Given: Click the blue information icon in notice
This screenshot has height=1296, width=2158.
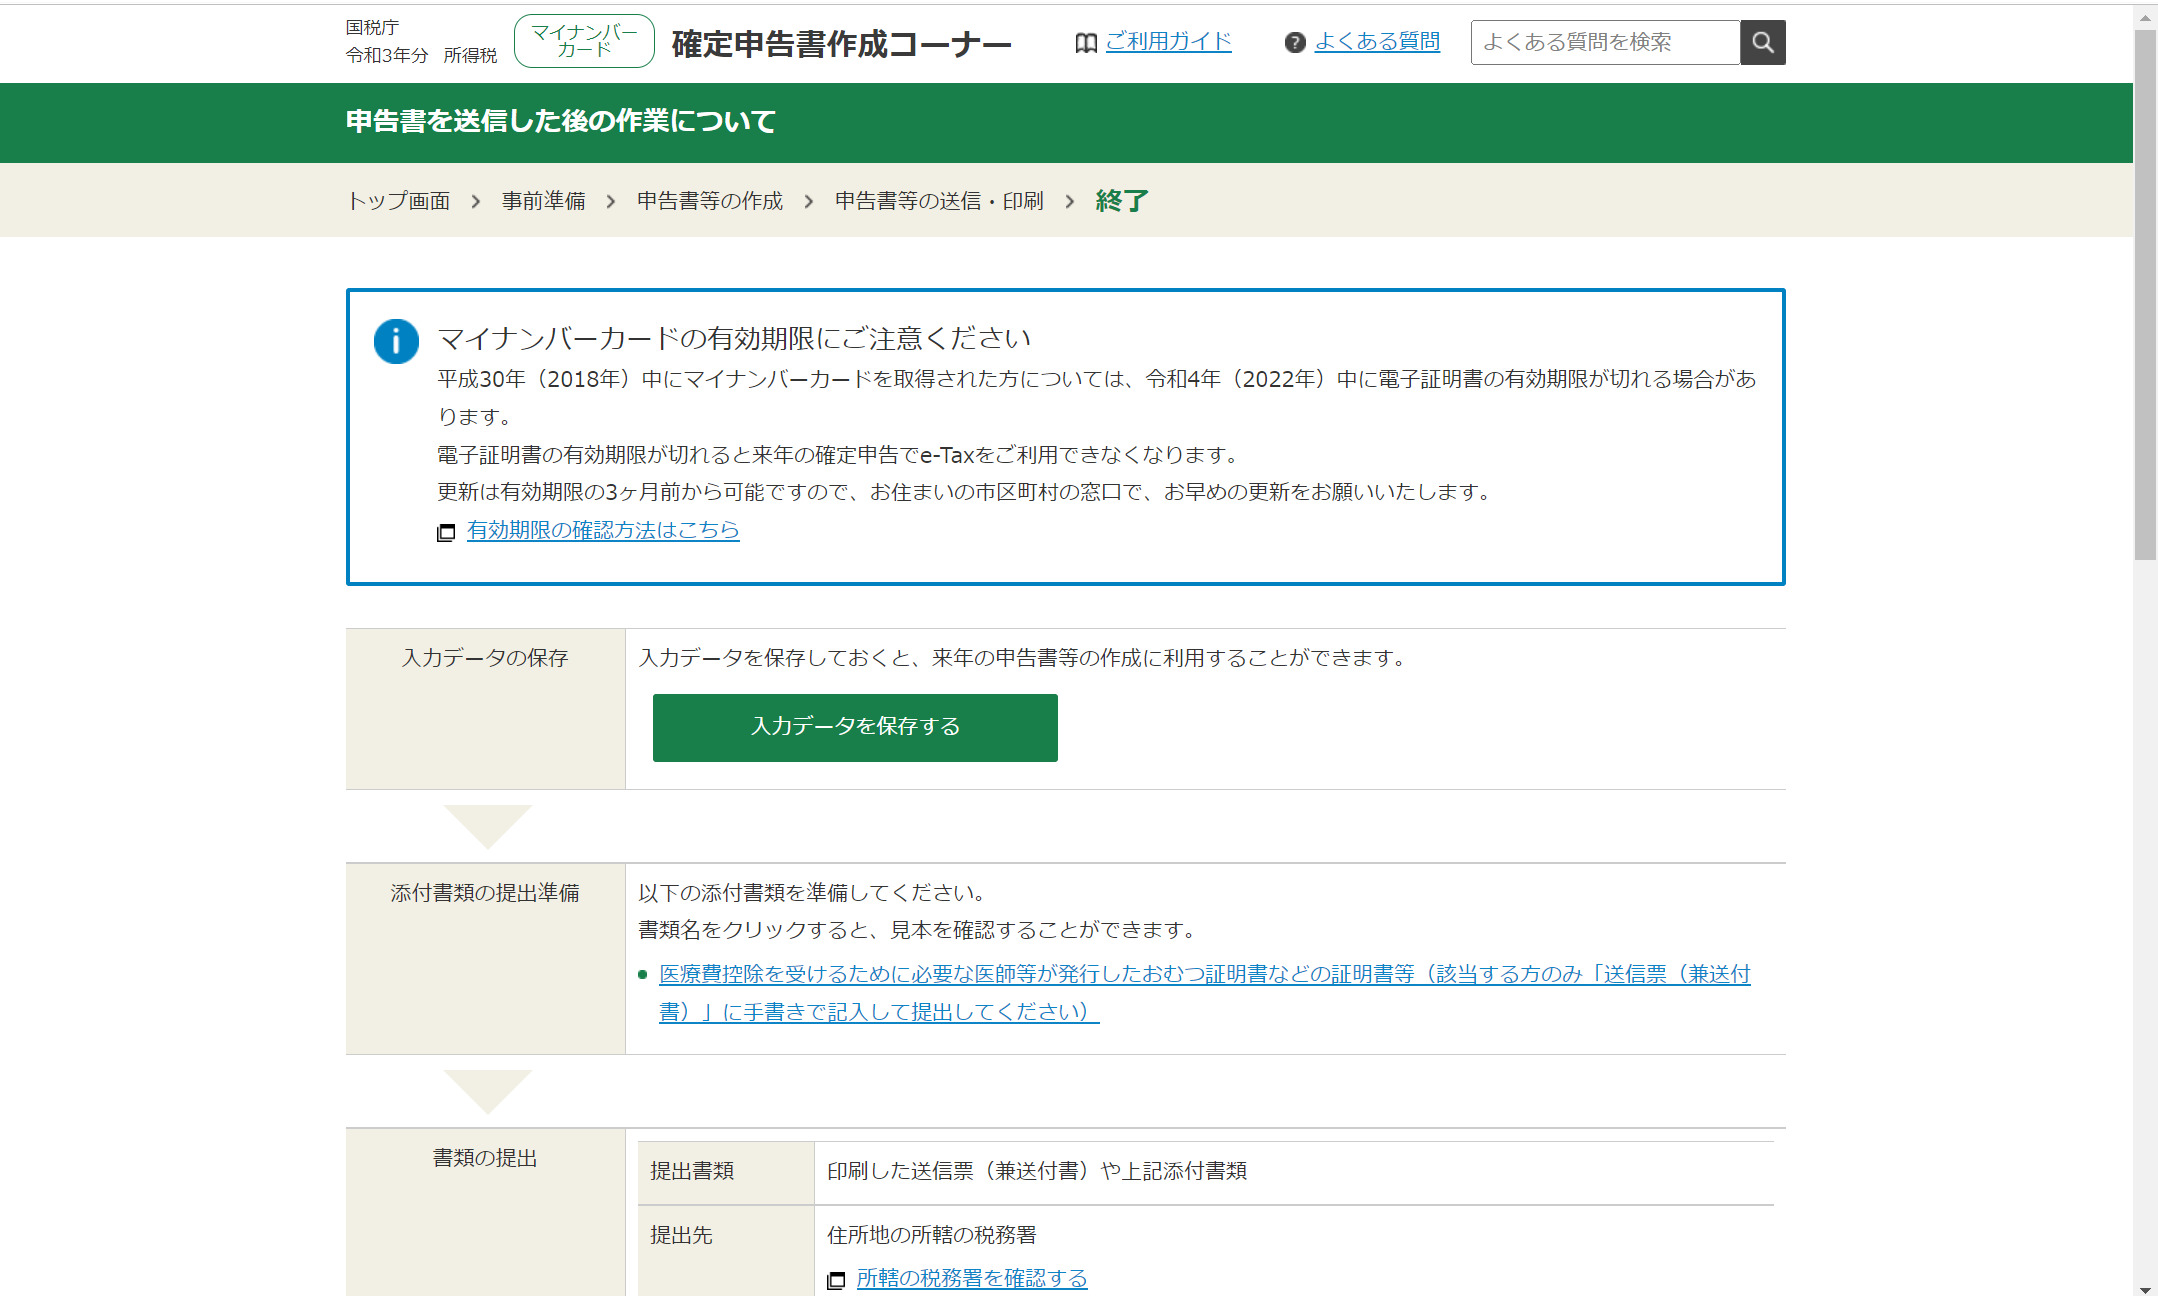Looking at the screenshot, I should [396, 342].
